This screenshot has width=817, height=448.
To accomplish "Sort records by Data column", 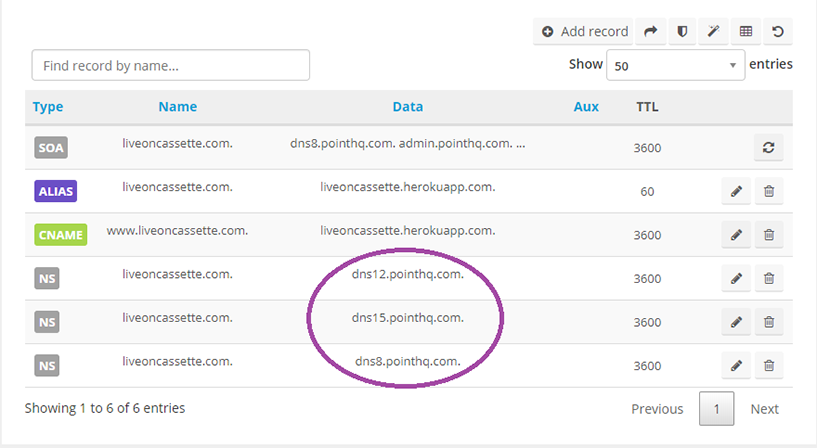I will (x=407, y=107).
